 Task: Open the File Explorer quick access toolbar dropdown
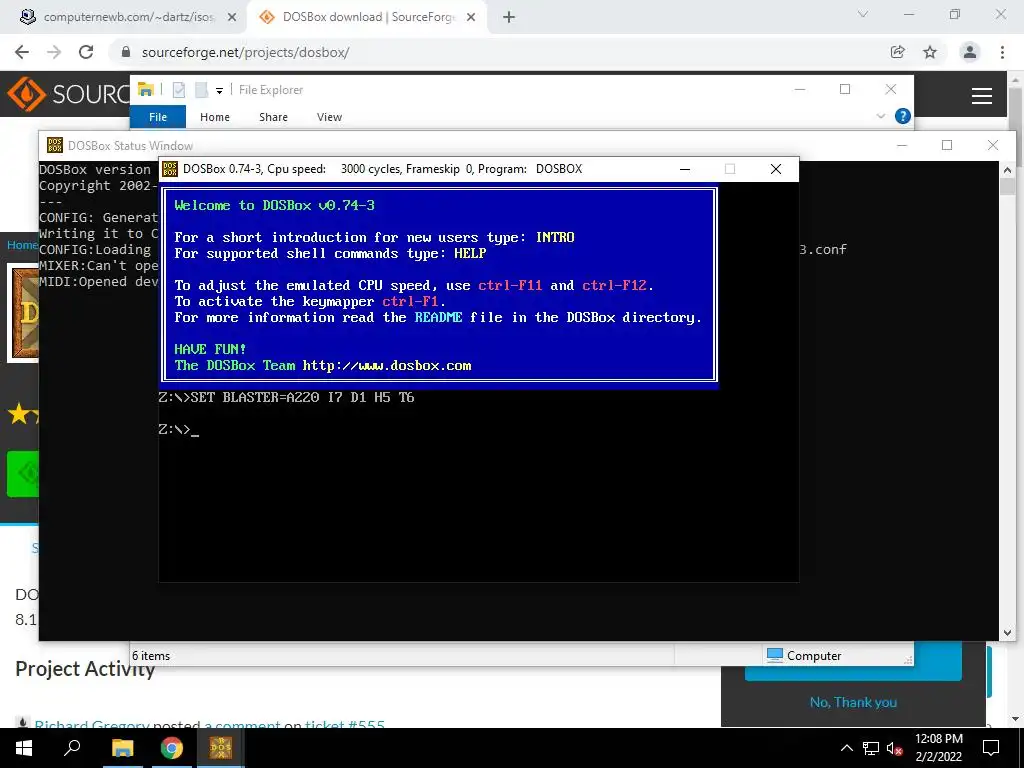pos(219,91)
